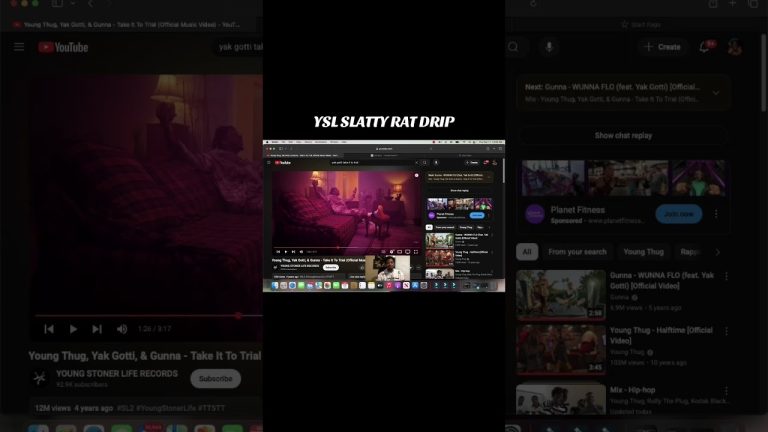Open more options on Planet Fitness ad
This screenshot has width=768, height=432.
716,214
